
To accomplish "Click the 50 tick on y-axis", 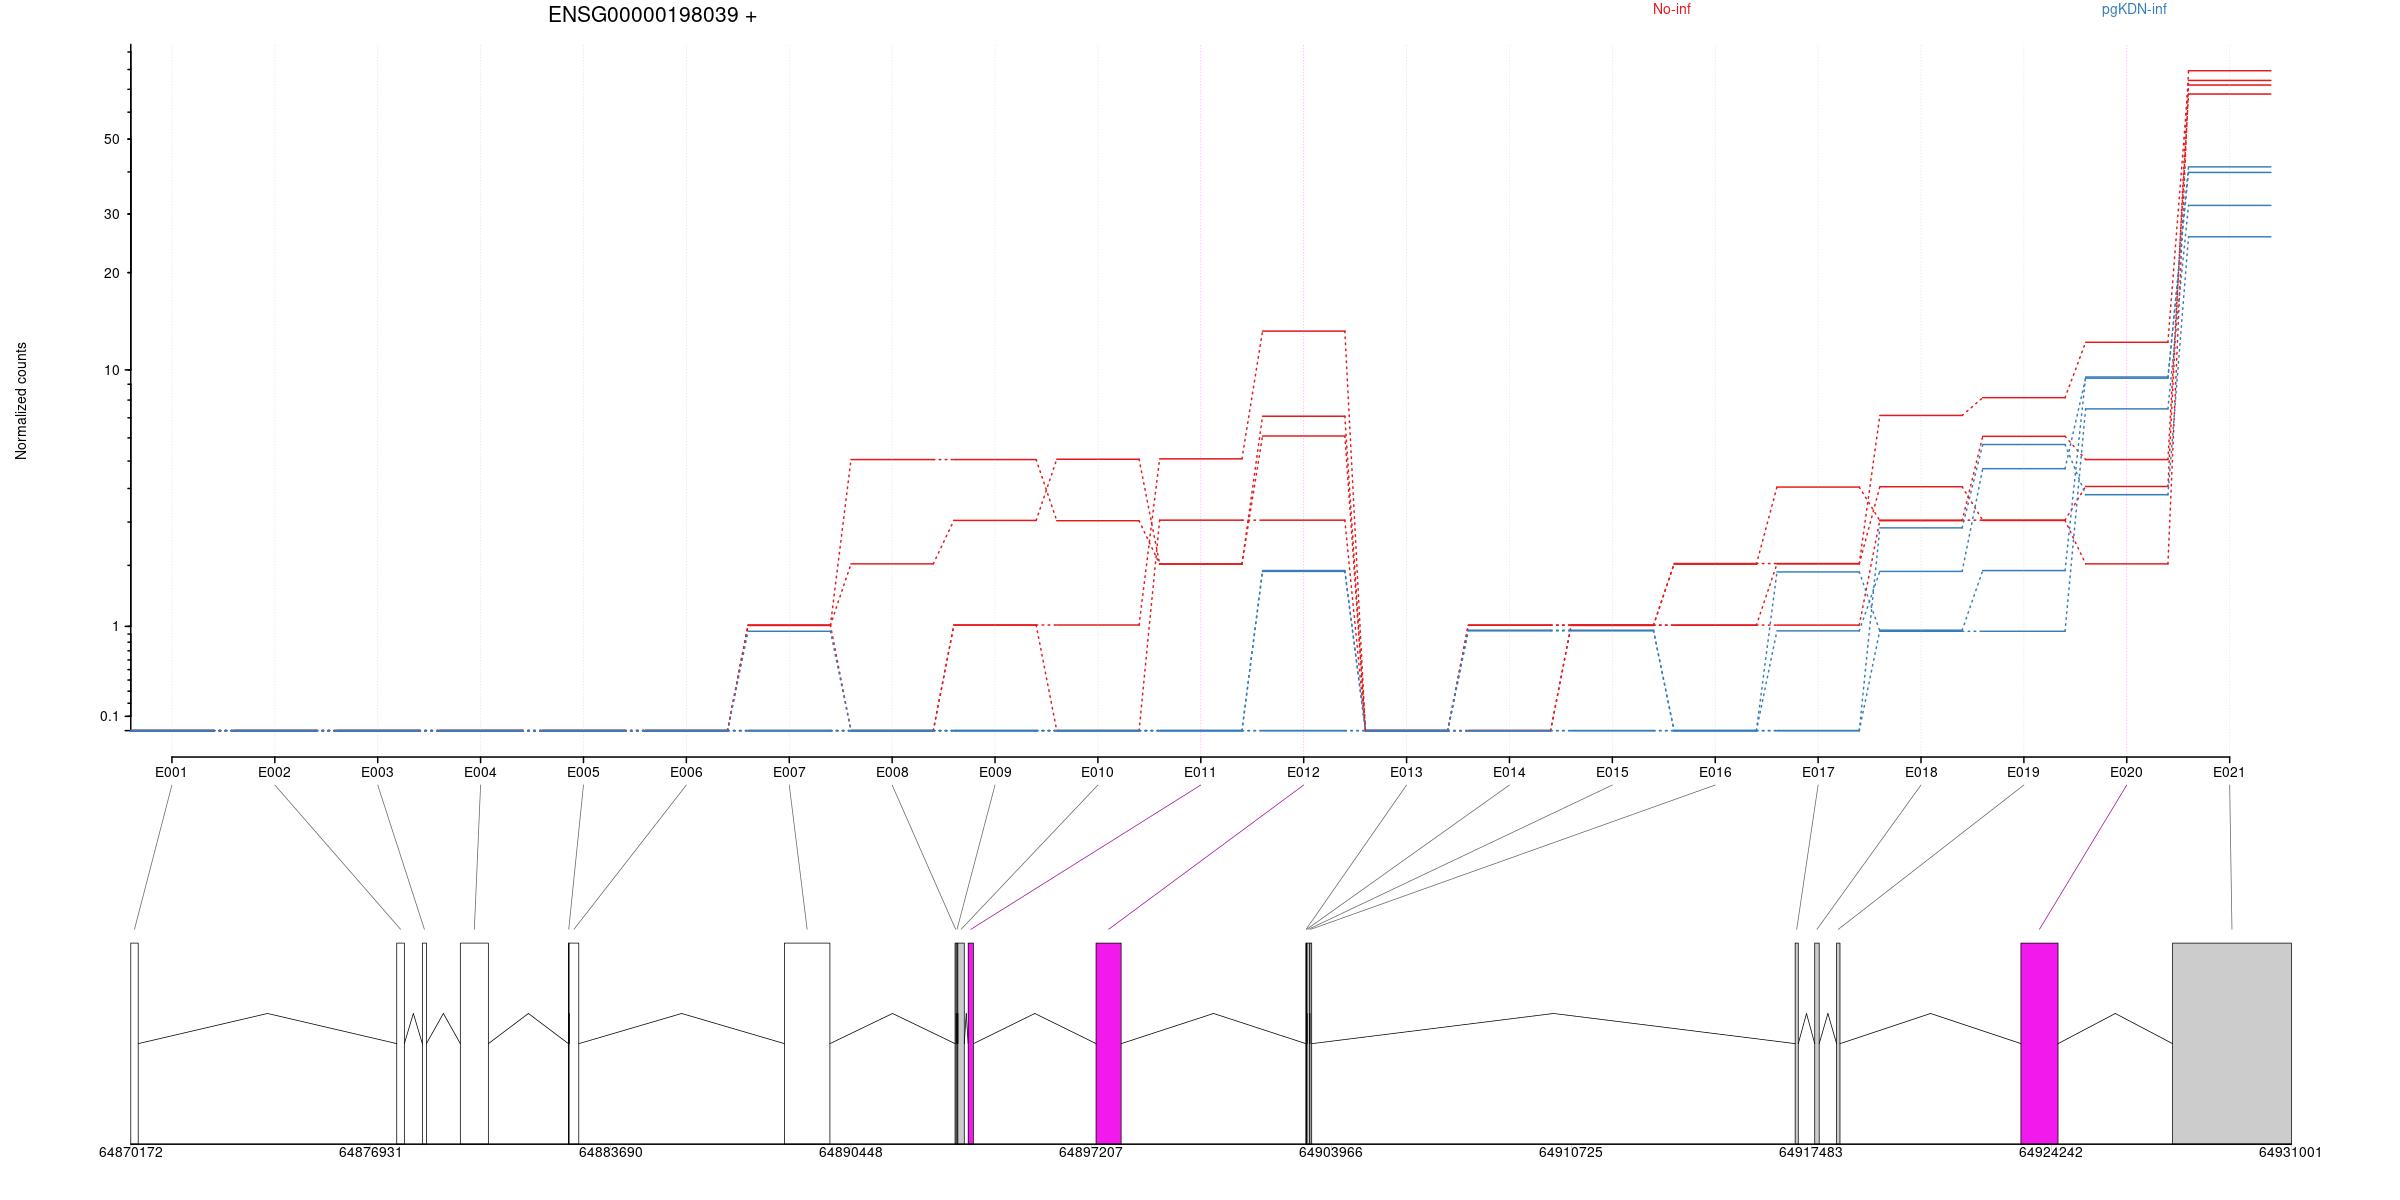I will 111,140.
